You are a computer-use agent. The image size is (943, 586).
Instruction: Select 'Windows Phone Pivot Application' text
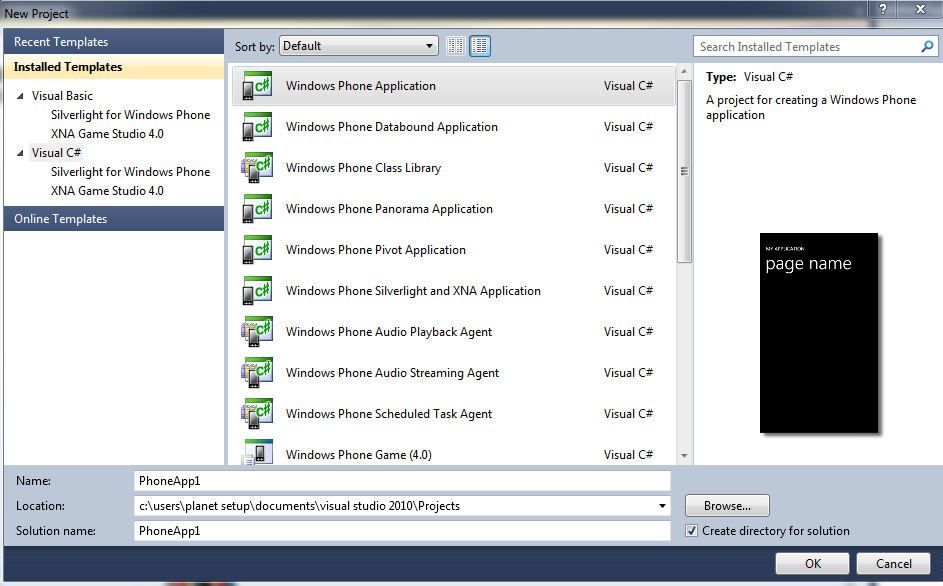click(376, 250)
